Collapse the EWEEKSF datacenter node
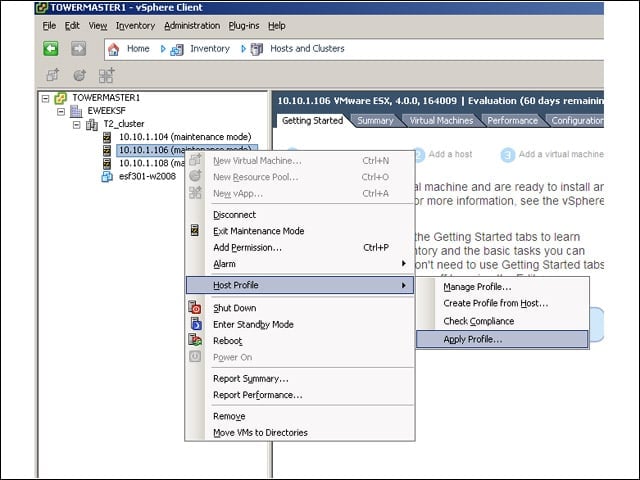 61,111
